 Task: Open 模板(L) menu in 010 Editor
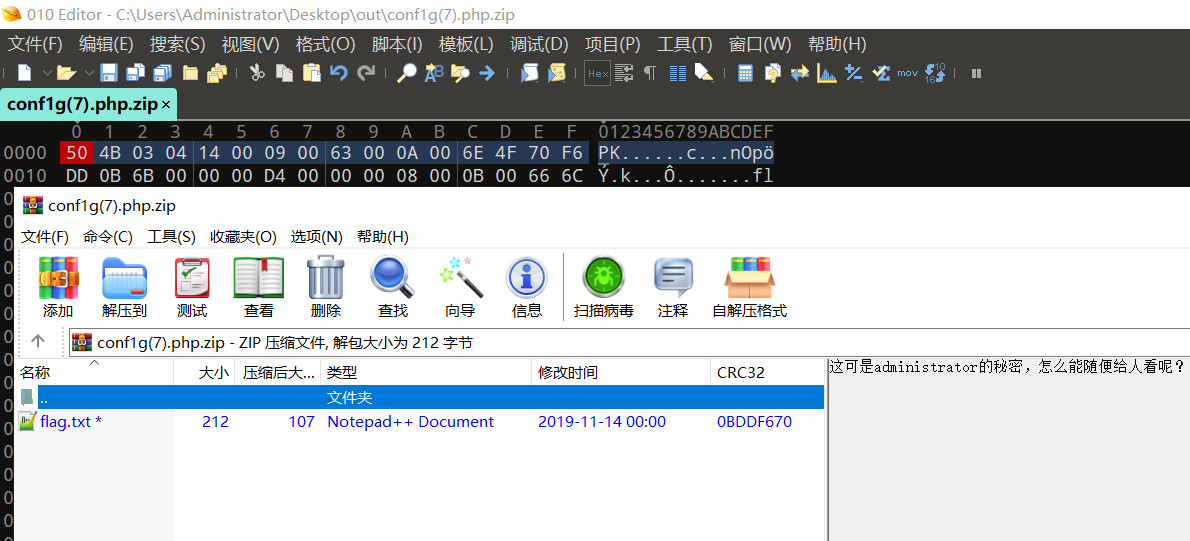pos(466,44)
